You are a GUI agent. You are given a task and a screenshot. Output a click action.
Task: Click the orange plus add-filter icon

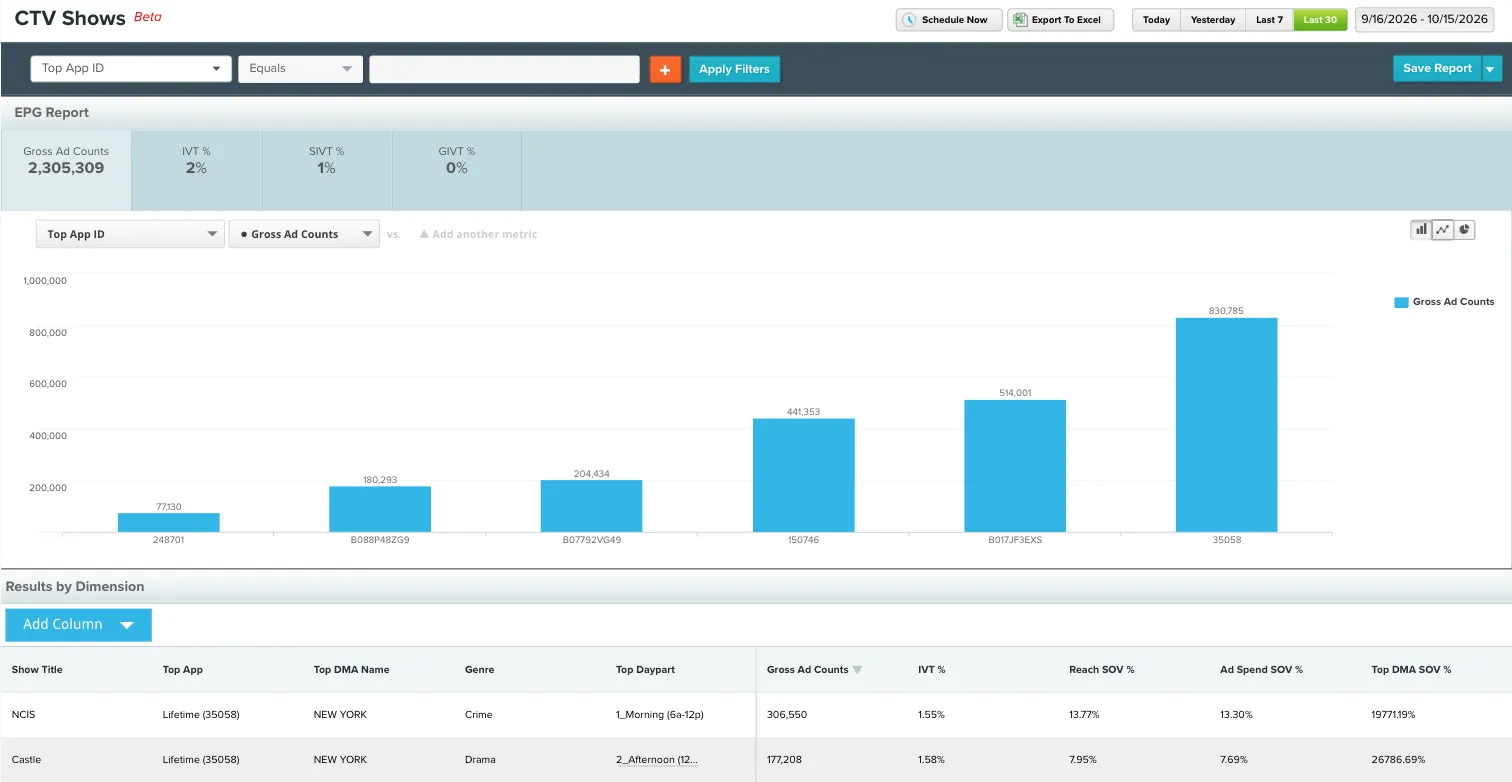tap(665, 69)
